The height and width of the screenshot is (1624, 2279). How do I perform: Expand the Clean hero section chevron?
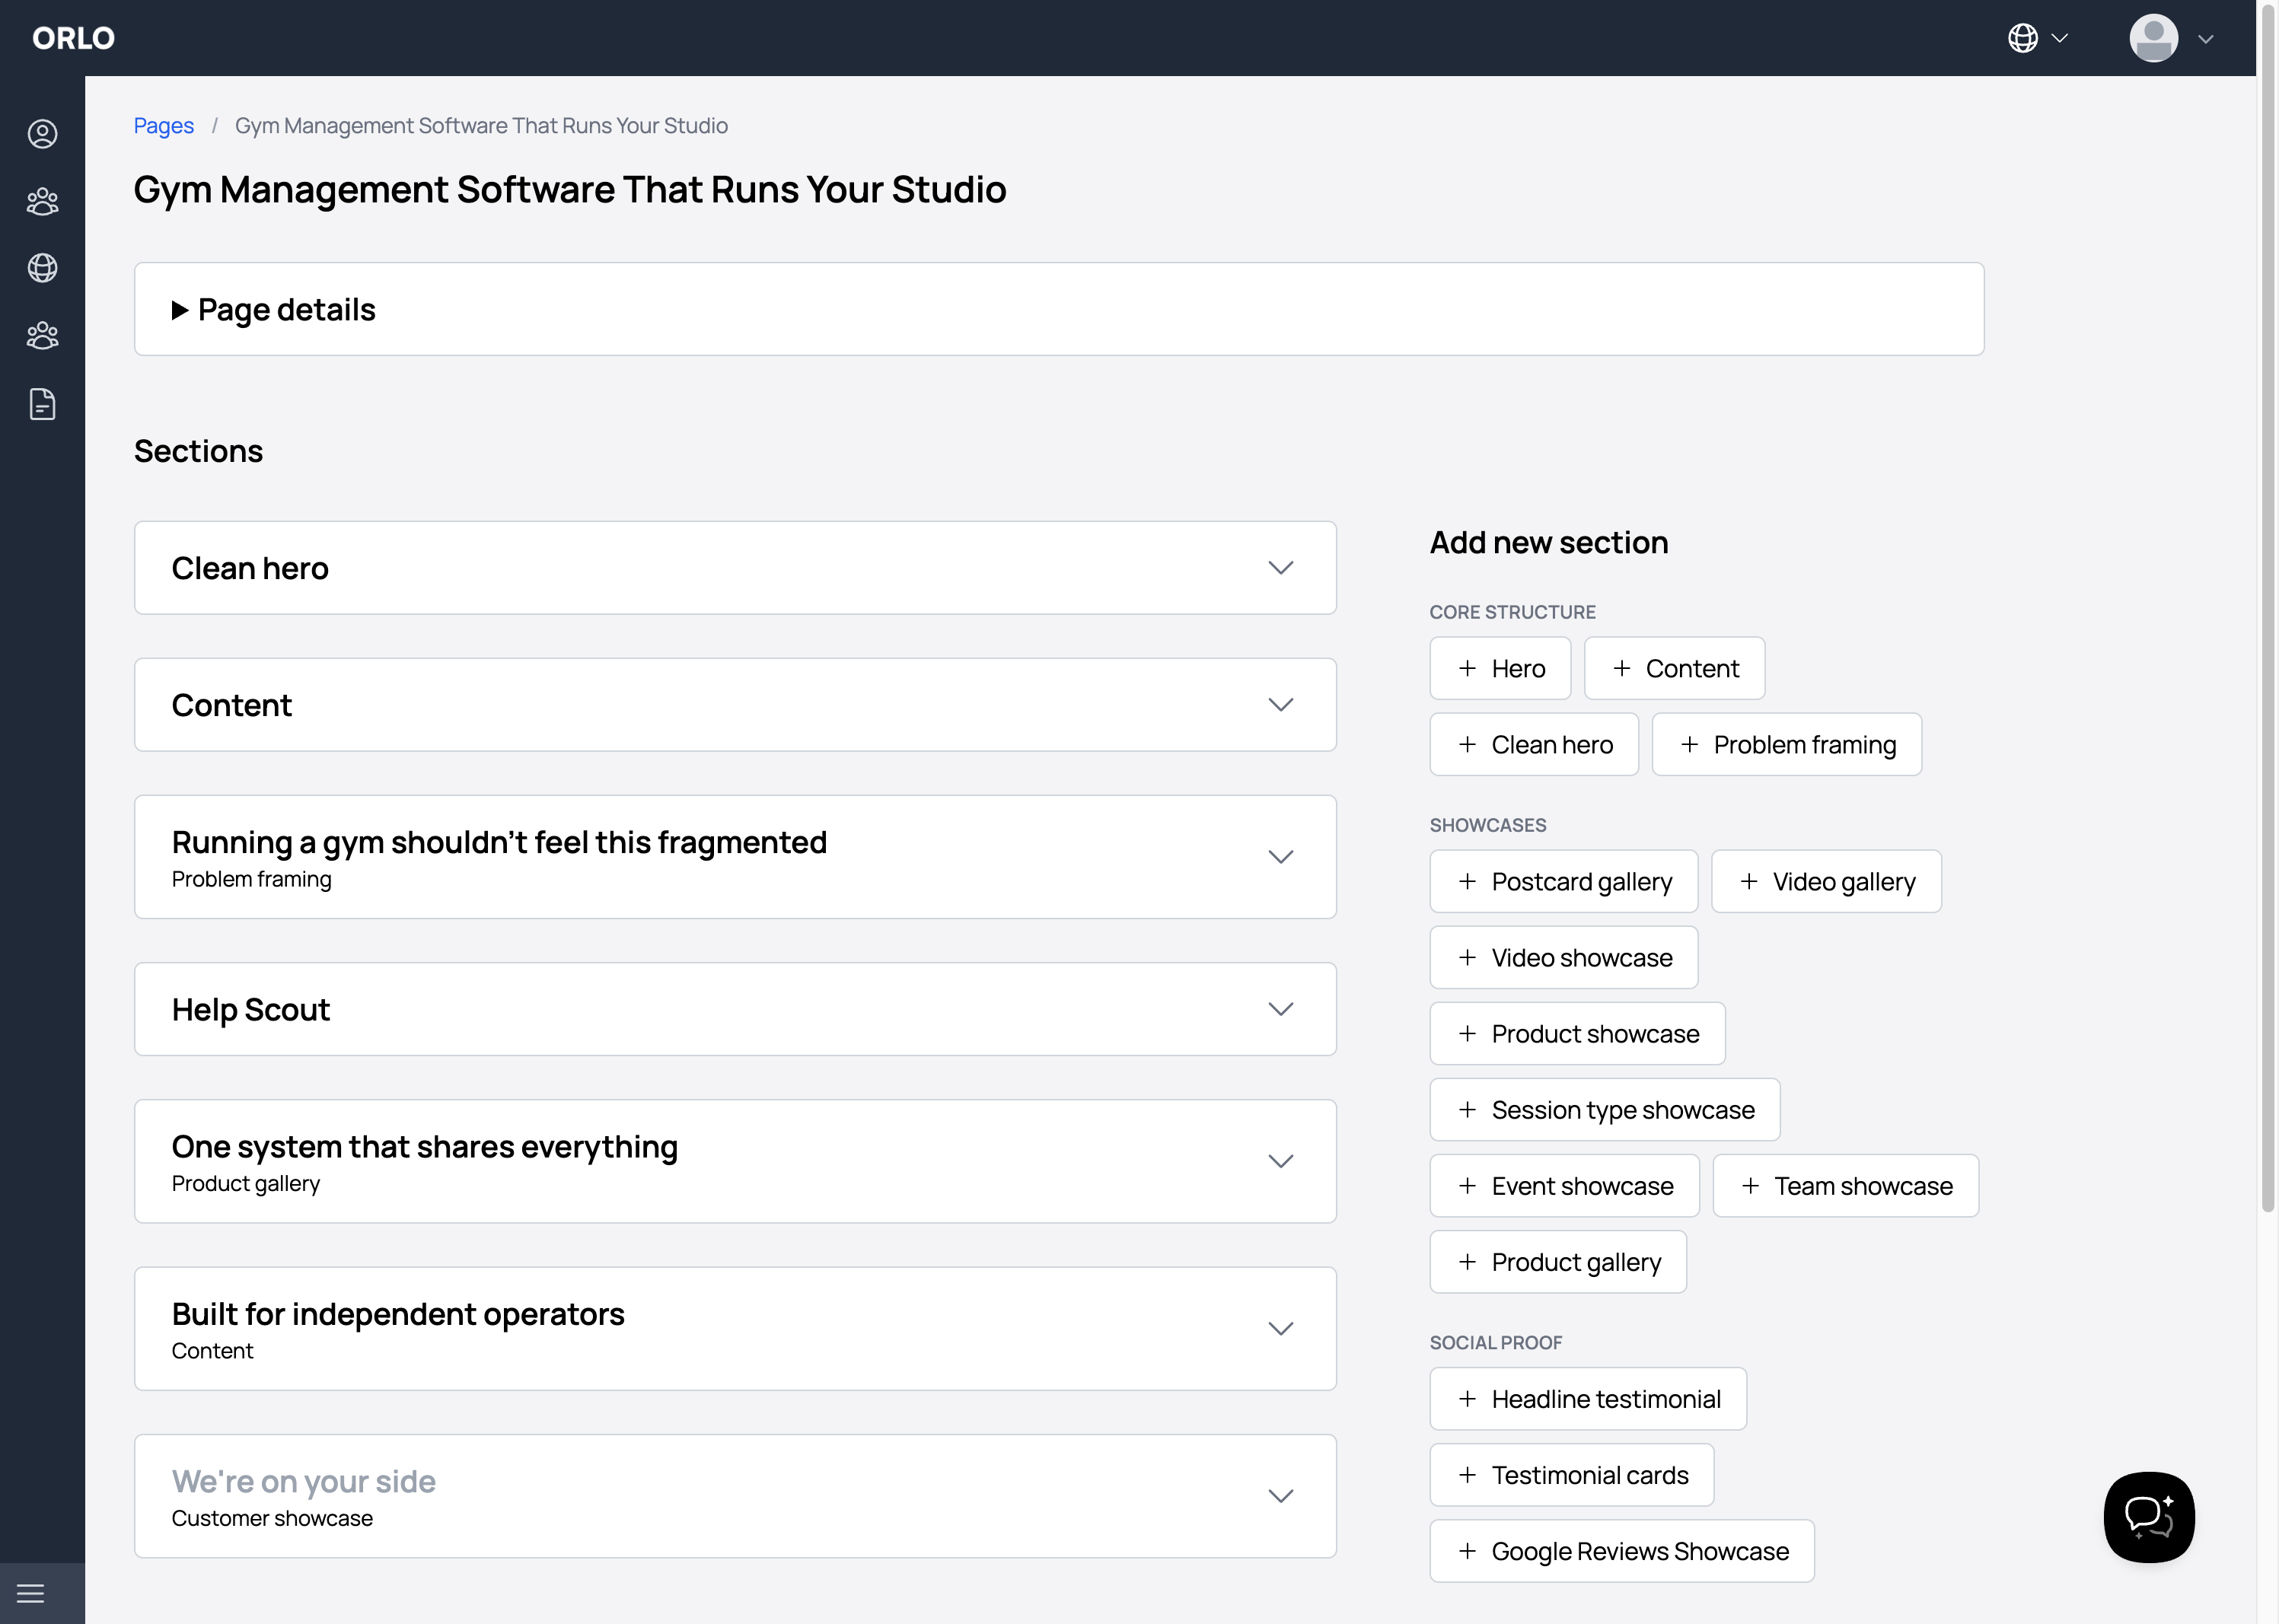pyautogui.click(x=1281, y=567)
